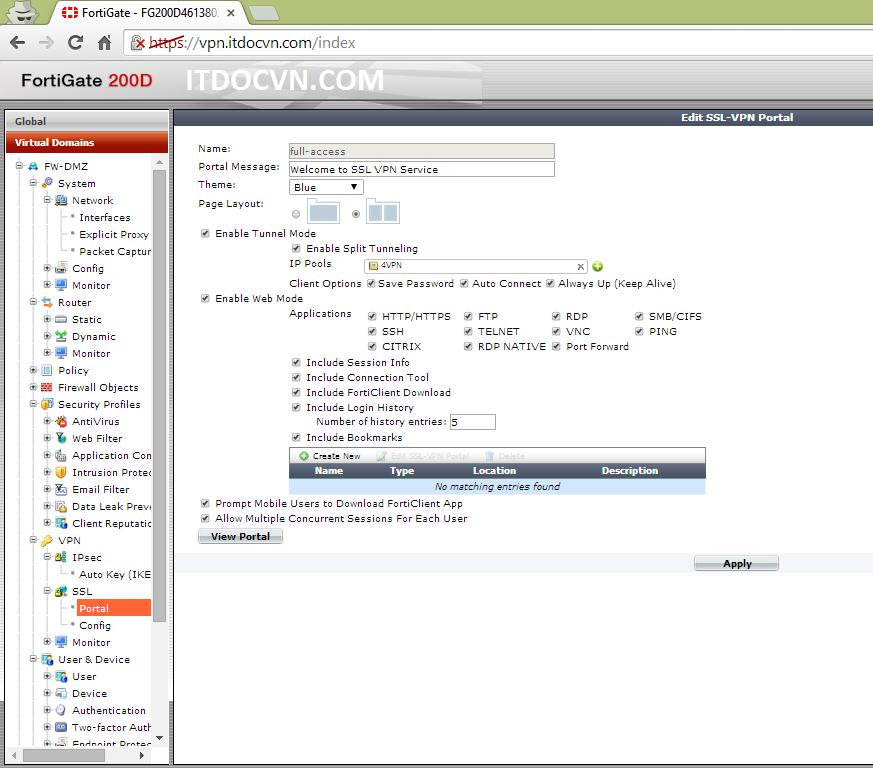The width and height of the screenshot is (873, 768).
Task: Click the Web Filter icon in the tree
Action: coord(62,439)
